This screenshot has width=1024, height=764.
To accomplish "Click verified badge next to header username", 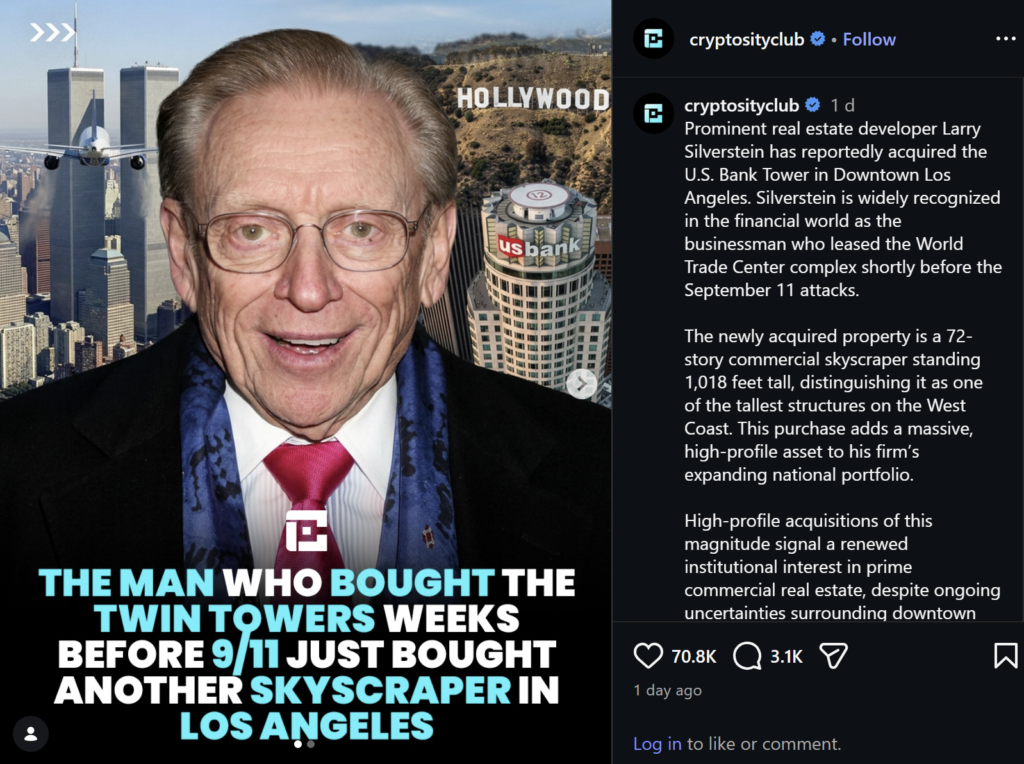I will tap(817, 39).
